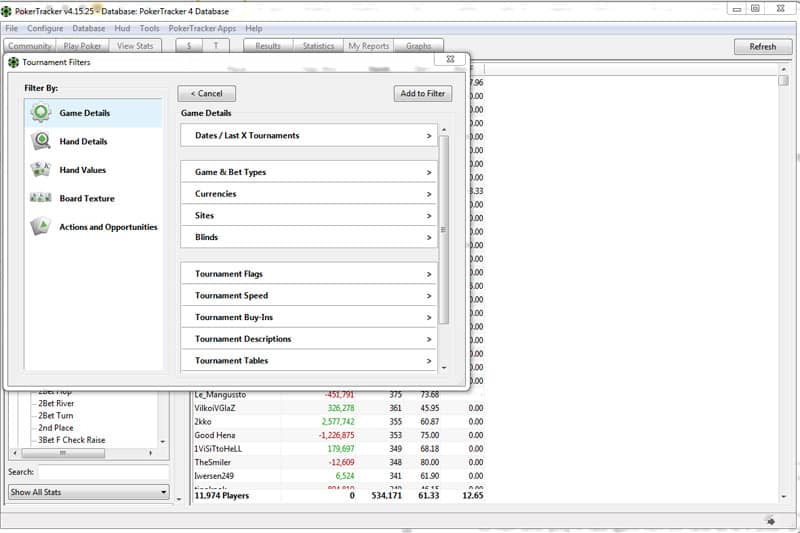Click the stats tree scroll down arrow
800x533 pixels.
163,442
